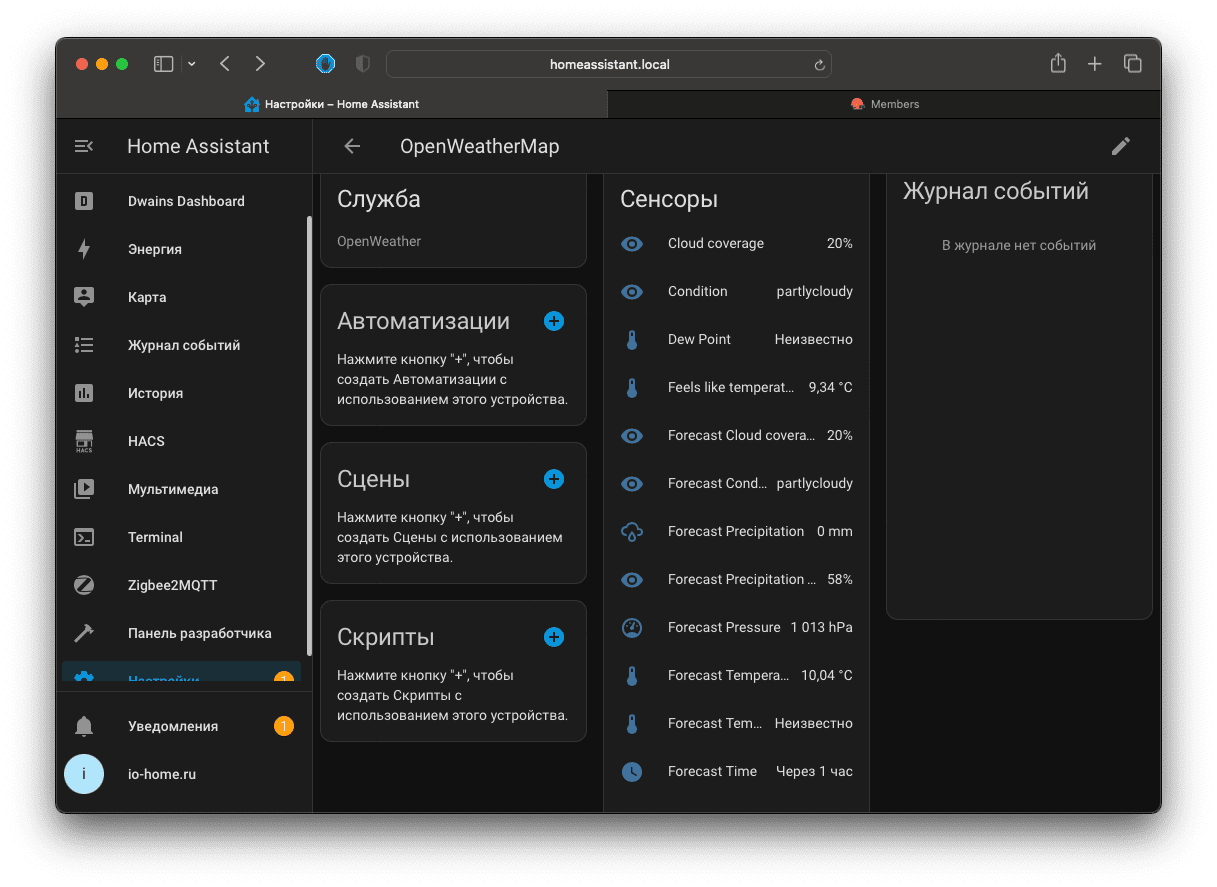Click the Через 1 час value

click(x=815, y=771)
